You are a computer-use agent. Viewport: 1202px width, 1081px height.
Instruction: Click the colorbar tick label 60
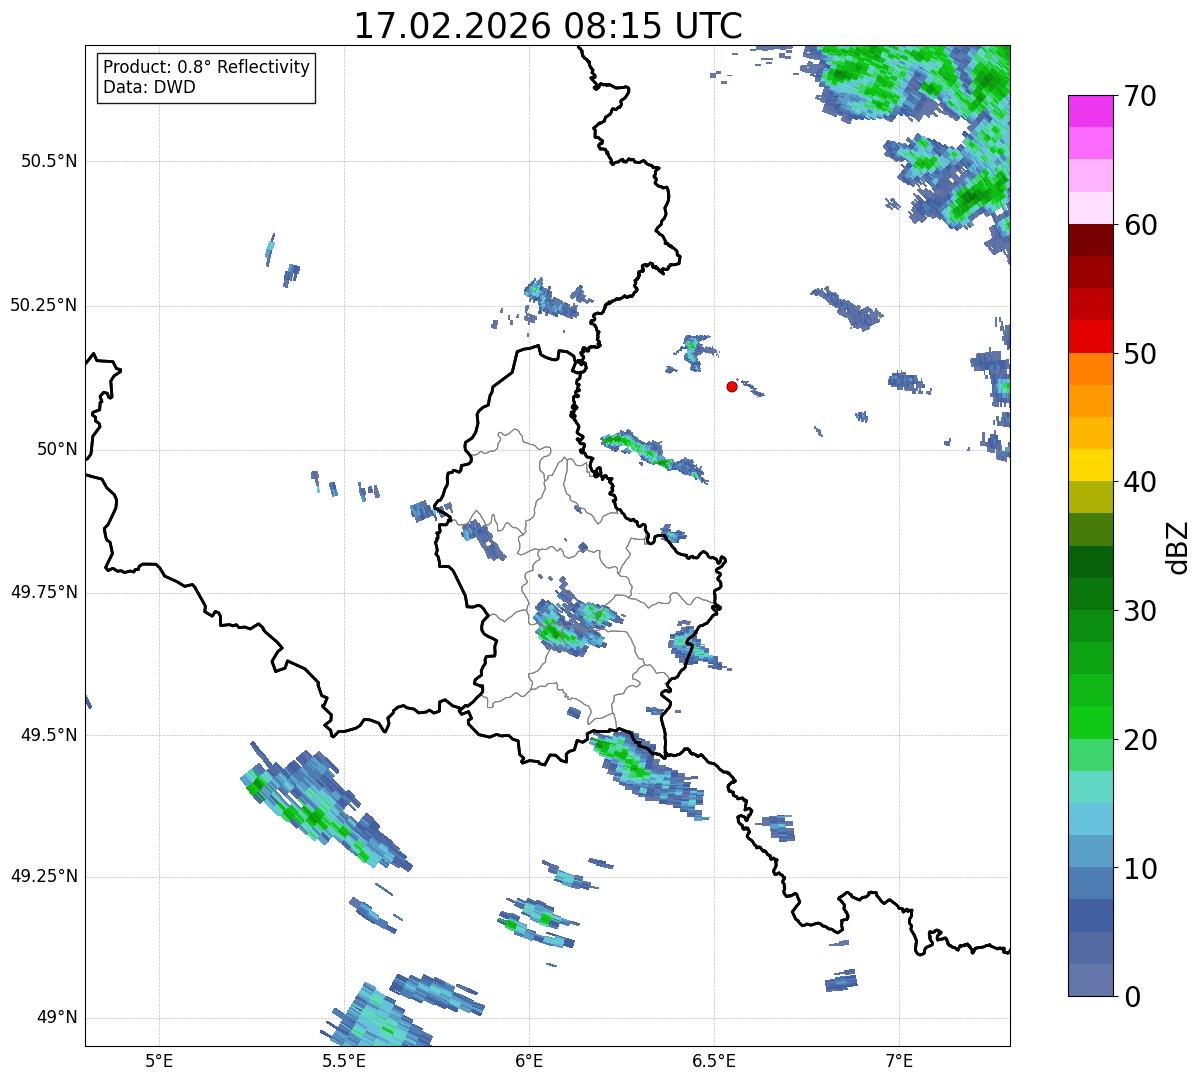click(x=1140, y=225)
